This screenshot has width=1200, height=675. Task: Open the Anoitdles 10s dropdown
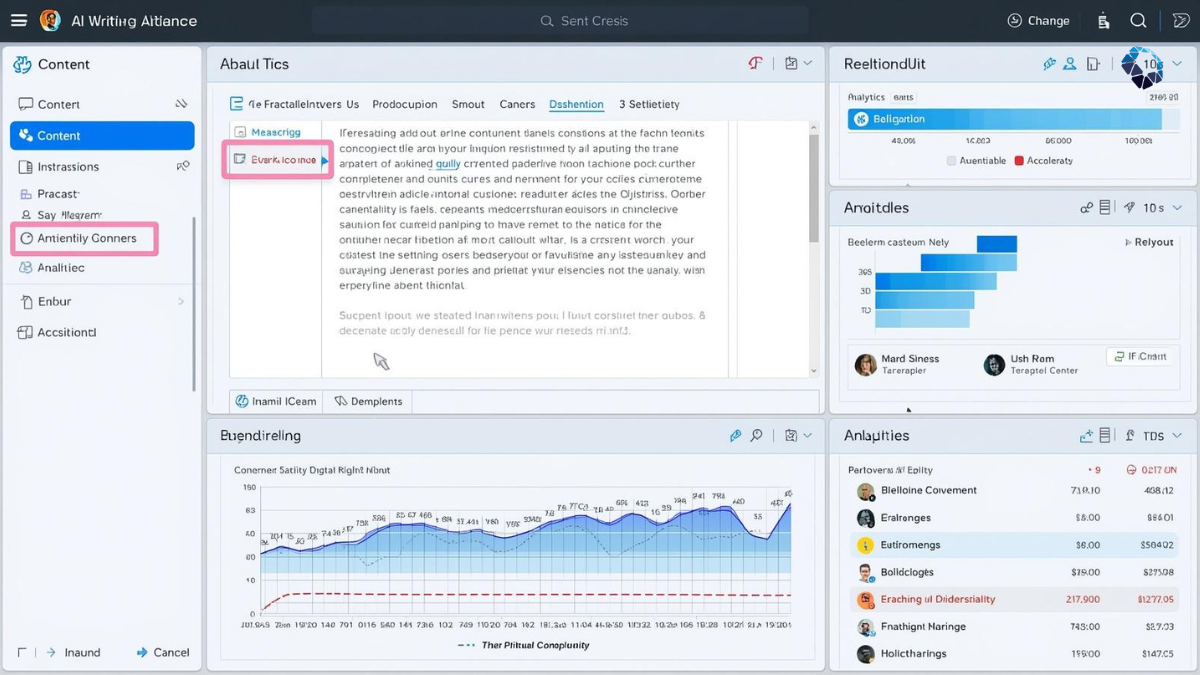coord(1163,208)
